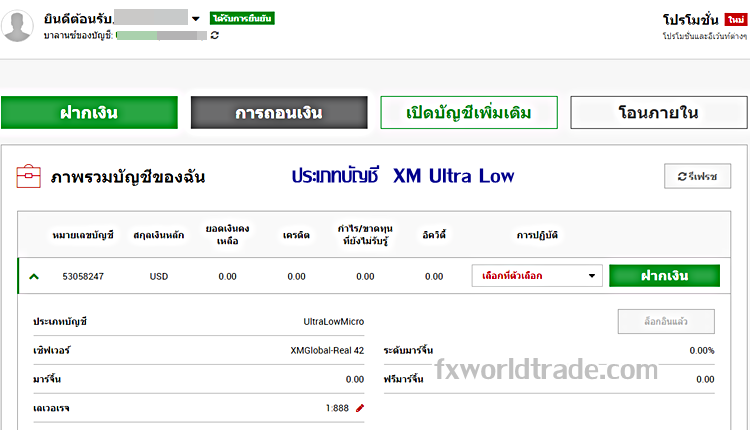Click the หมายเลขบัญชี column header
The image size is (750, 430).
83,234
